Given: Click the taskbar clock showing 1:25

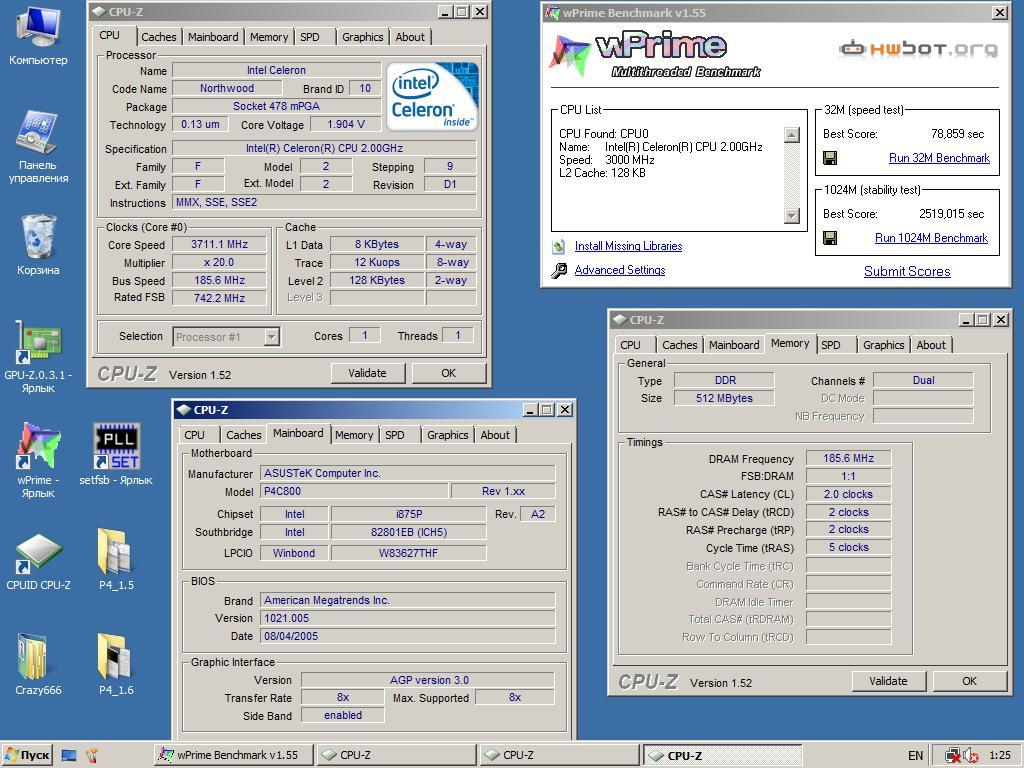Looking at the screenshot, I should tap(1000, 756).
